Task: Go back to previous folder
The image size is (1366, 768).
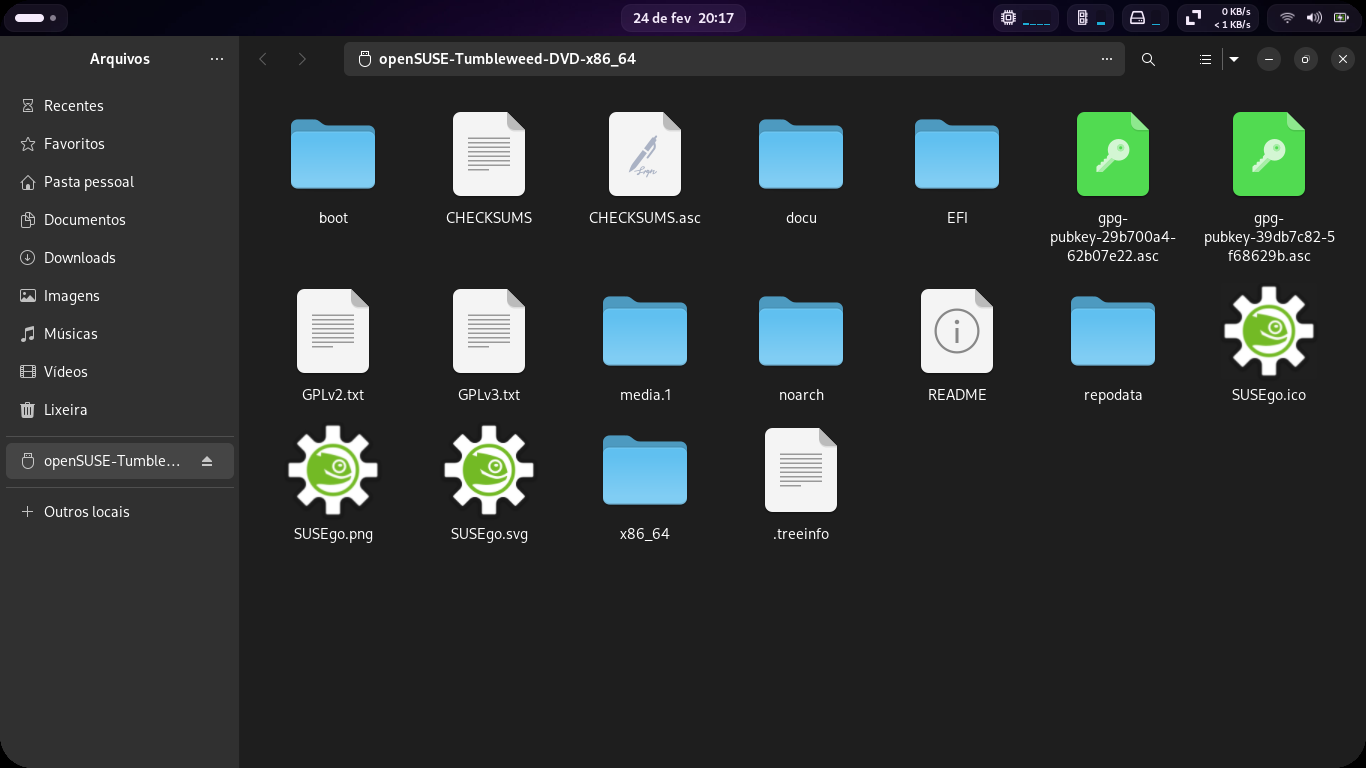Action: [x=263, y=59]
